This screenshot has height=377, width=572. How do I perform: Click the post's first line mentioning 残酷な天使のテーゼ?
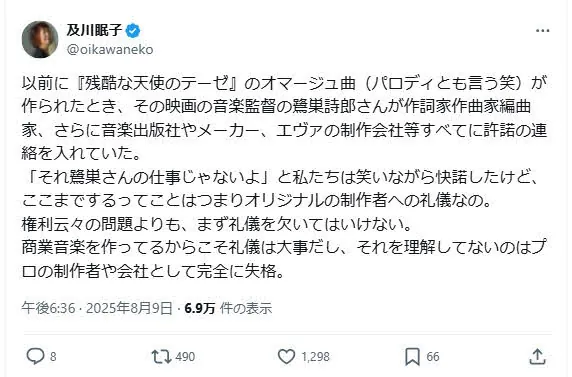click(285, 84)
